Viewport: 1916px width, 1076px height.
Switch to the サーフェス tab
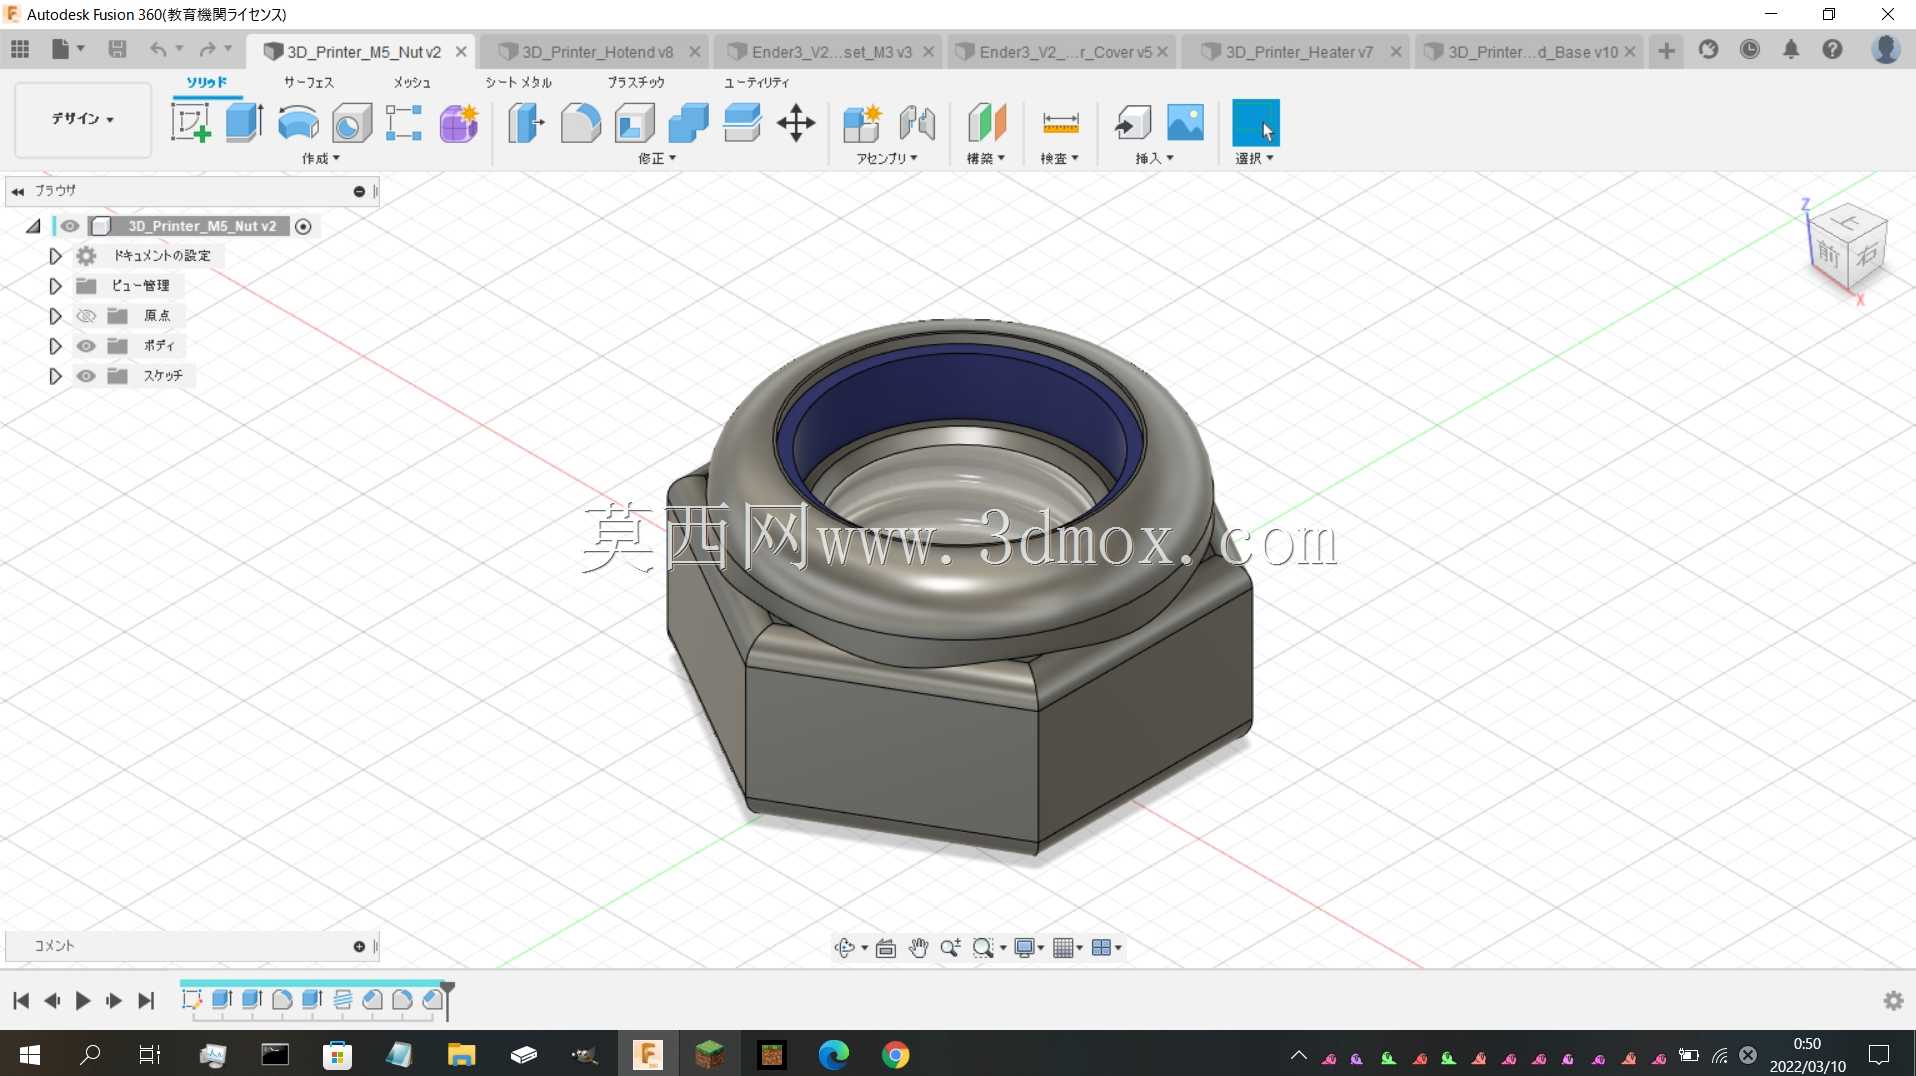[x=308, y=82]
